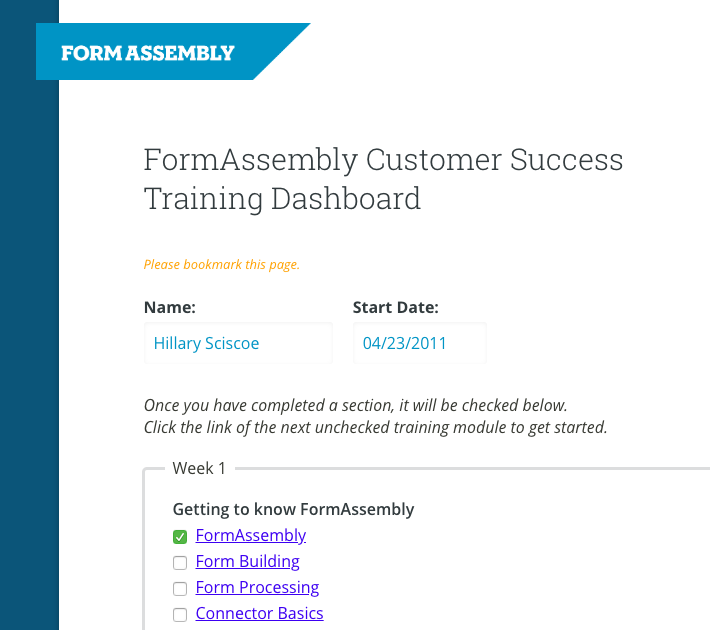Uncheck the green FormAssembly module checkbox
710x630 pixels.
click(x=180, y=537)
